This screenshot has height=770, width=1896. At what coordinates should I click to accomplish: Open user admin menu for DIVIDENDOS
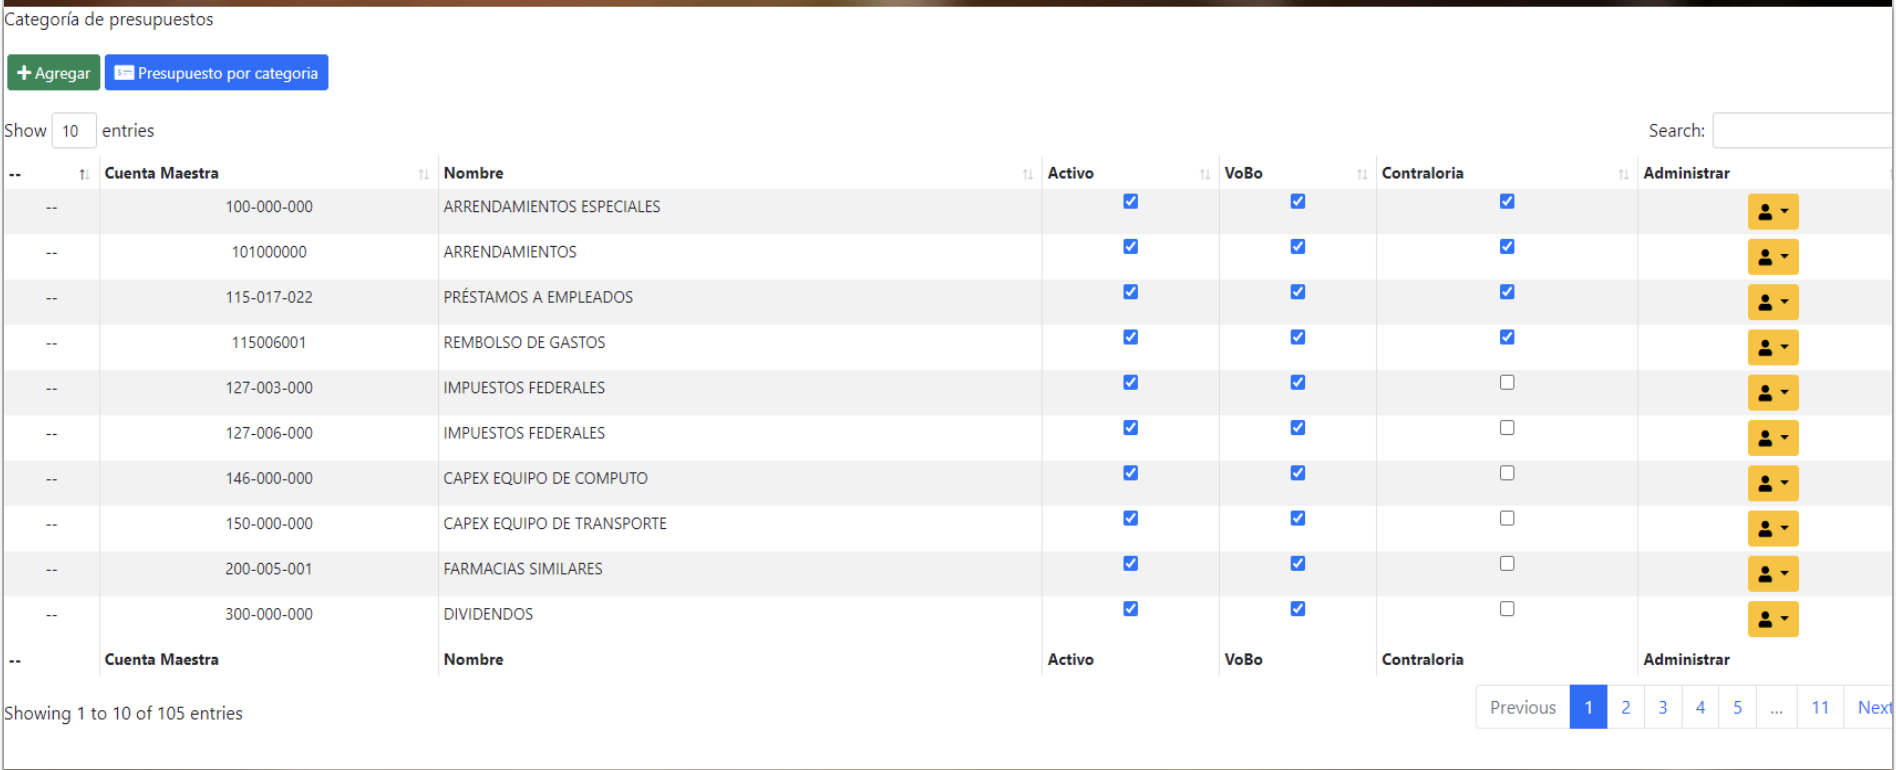pyautogui.click(x=1772, y=619)
